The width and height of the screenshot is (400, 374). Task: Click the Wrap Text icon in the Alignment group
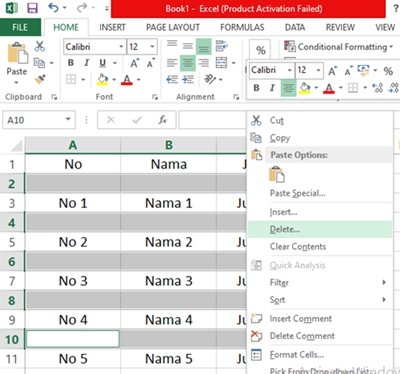(221, 46)
